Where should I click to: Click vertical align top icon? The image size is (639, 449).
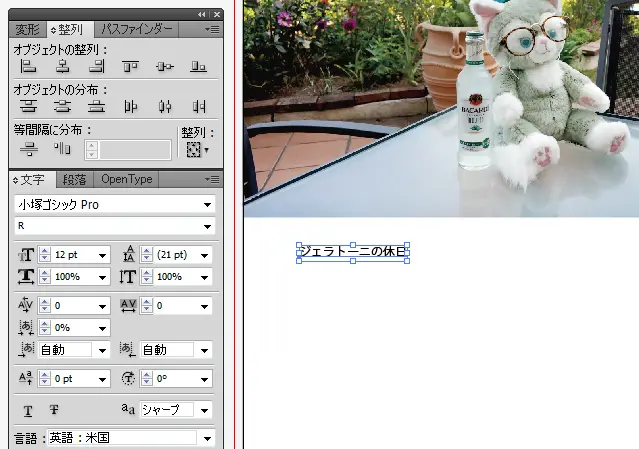pos(130,67)
